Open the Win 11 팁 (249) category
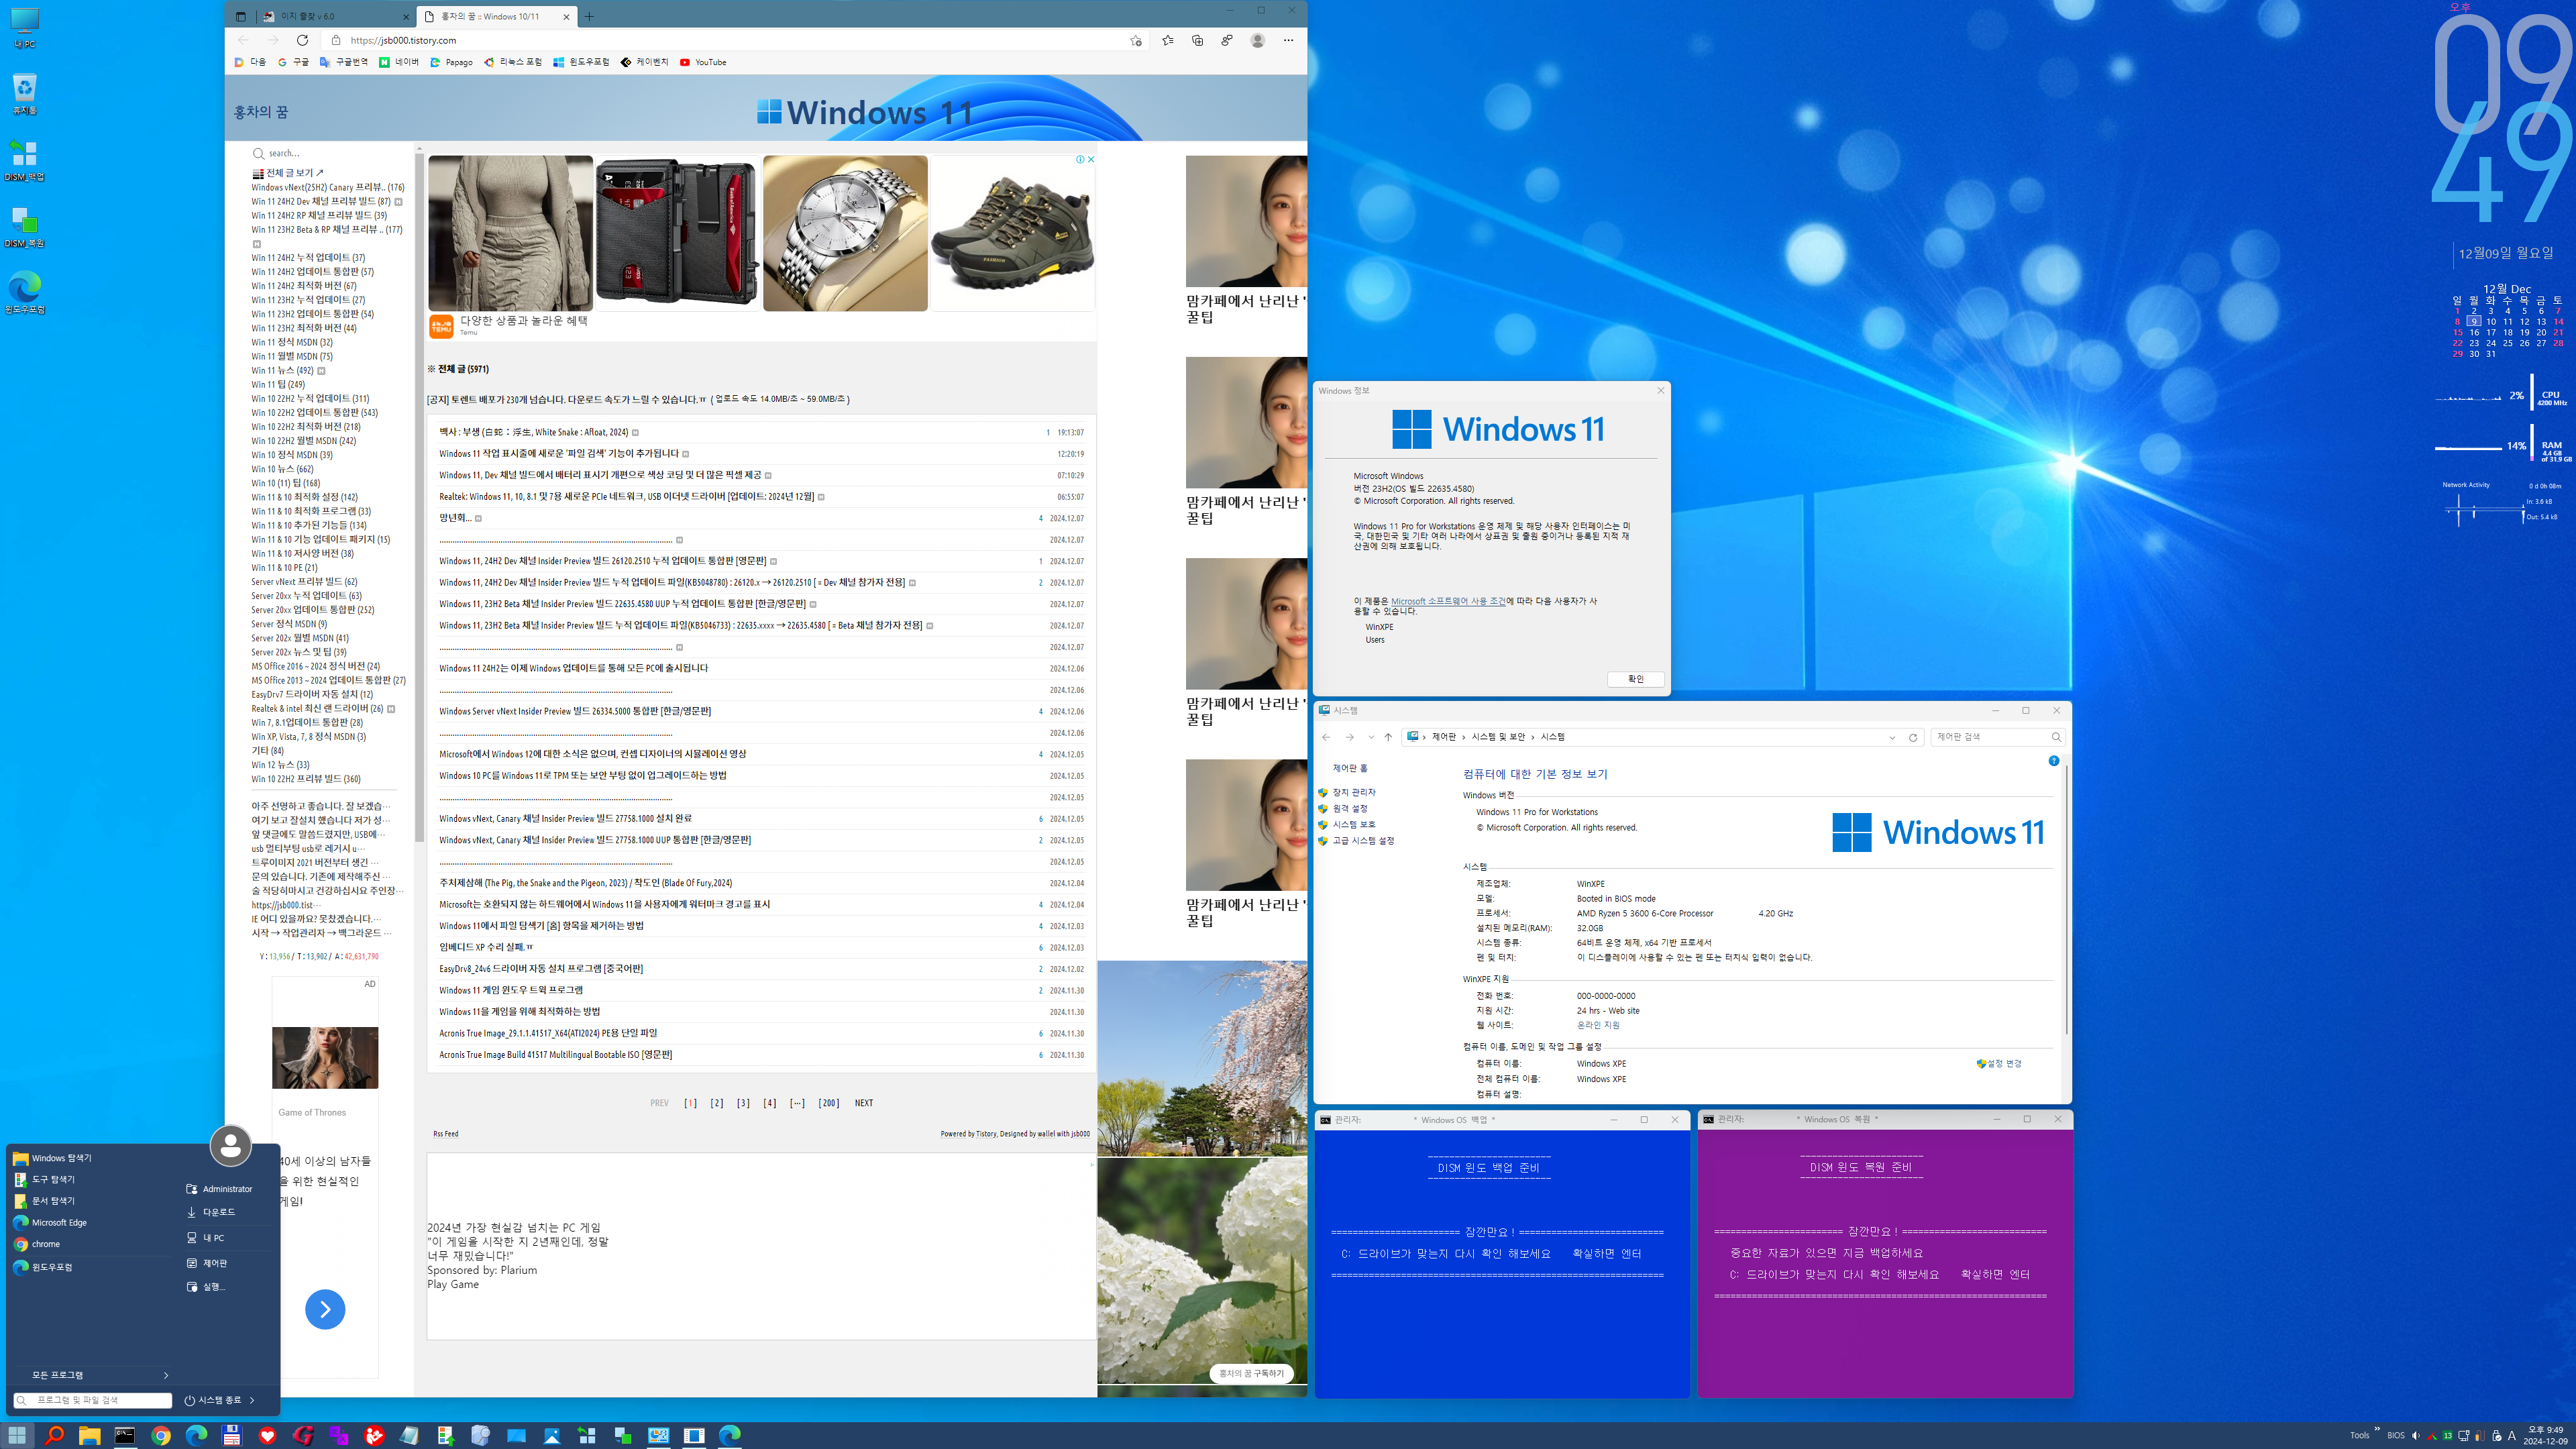2576x1449 pixels. click(x=278, y=384)
